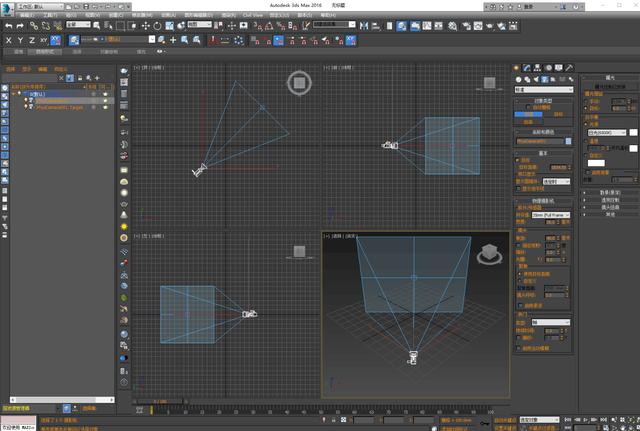
Task: Click the application logo button
Action: 7,9
